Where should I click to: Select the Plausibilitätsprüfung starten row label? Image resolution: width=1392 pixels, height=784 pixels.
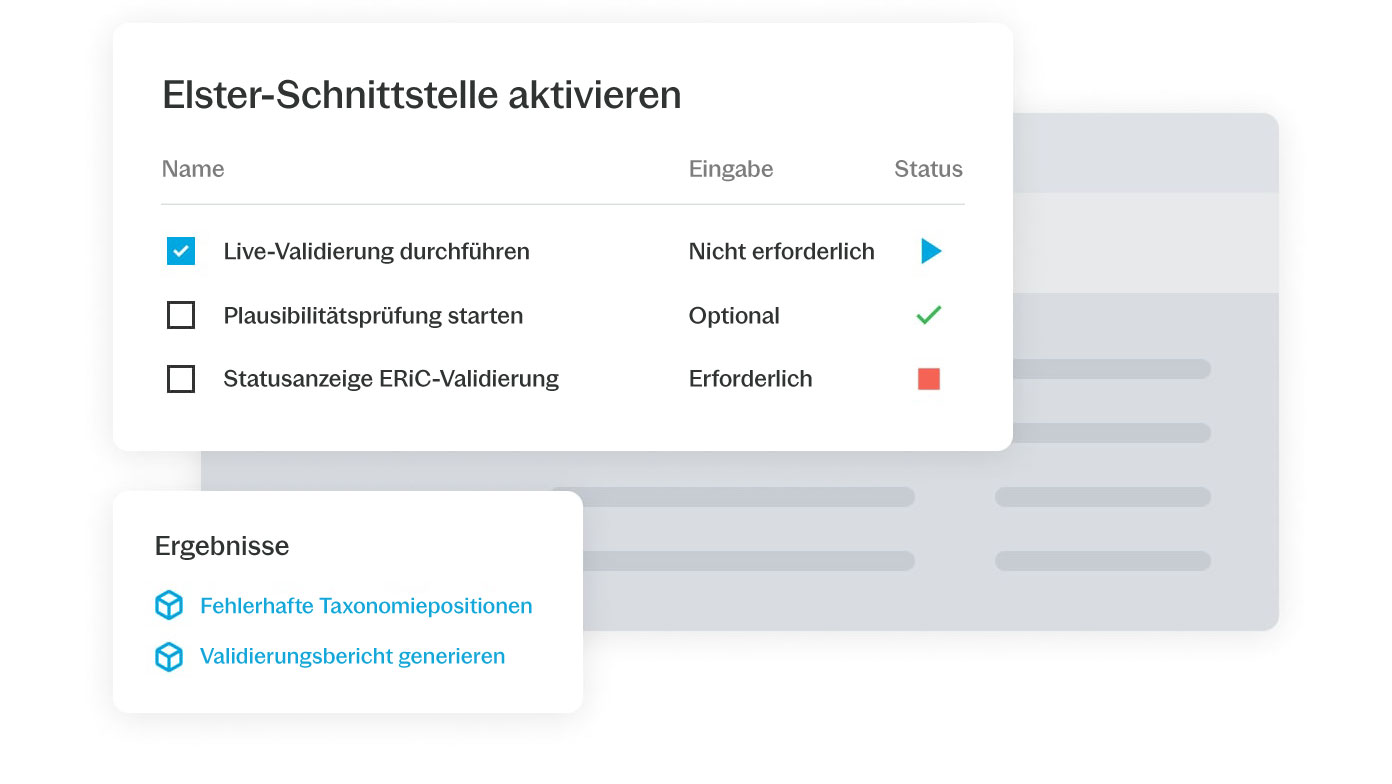pyautogui.click(x=373, y=316)
